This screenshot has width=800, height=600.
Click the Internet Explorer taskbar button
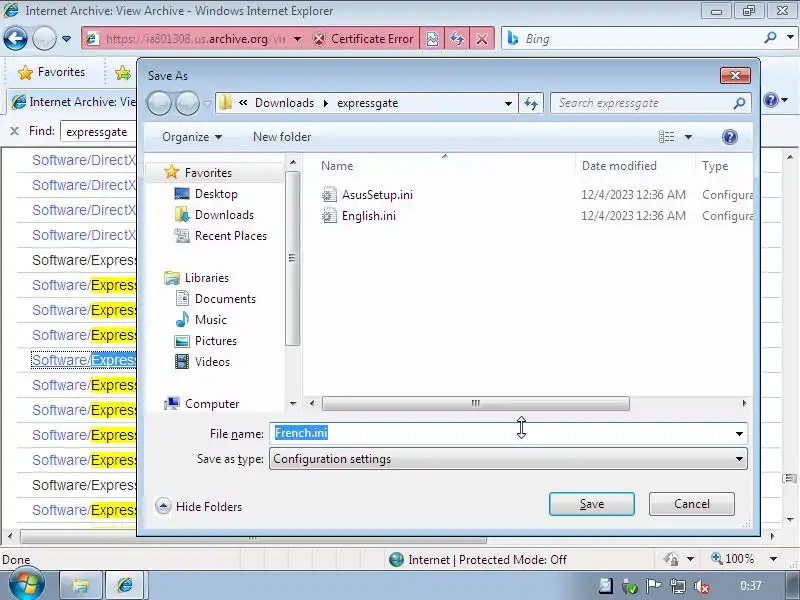click(x=126, y=585)
